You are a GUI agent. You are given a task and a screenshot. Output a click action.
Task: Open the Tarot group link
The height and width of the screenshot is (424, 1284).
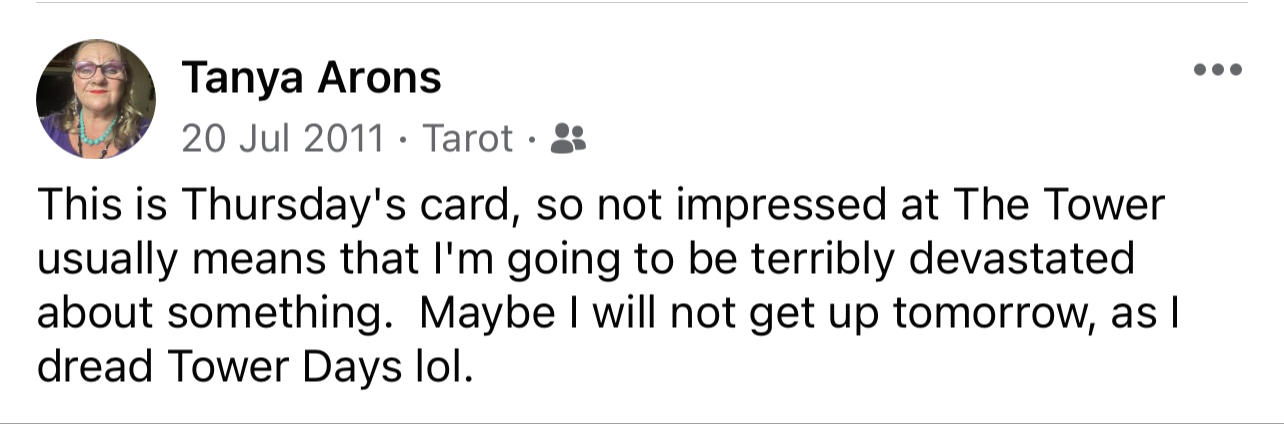(x=469, y=138)
